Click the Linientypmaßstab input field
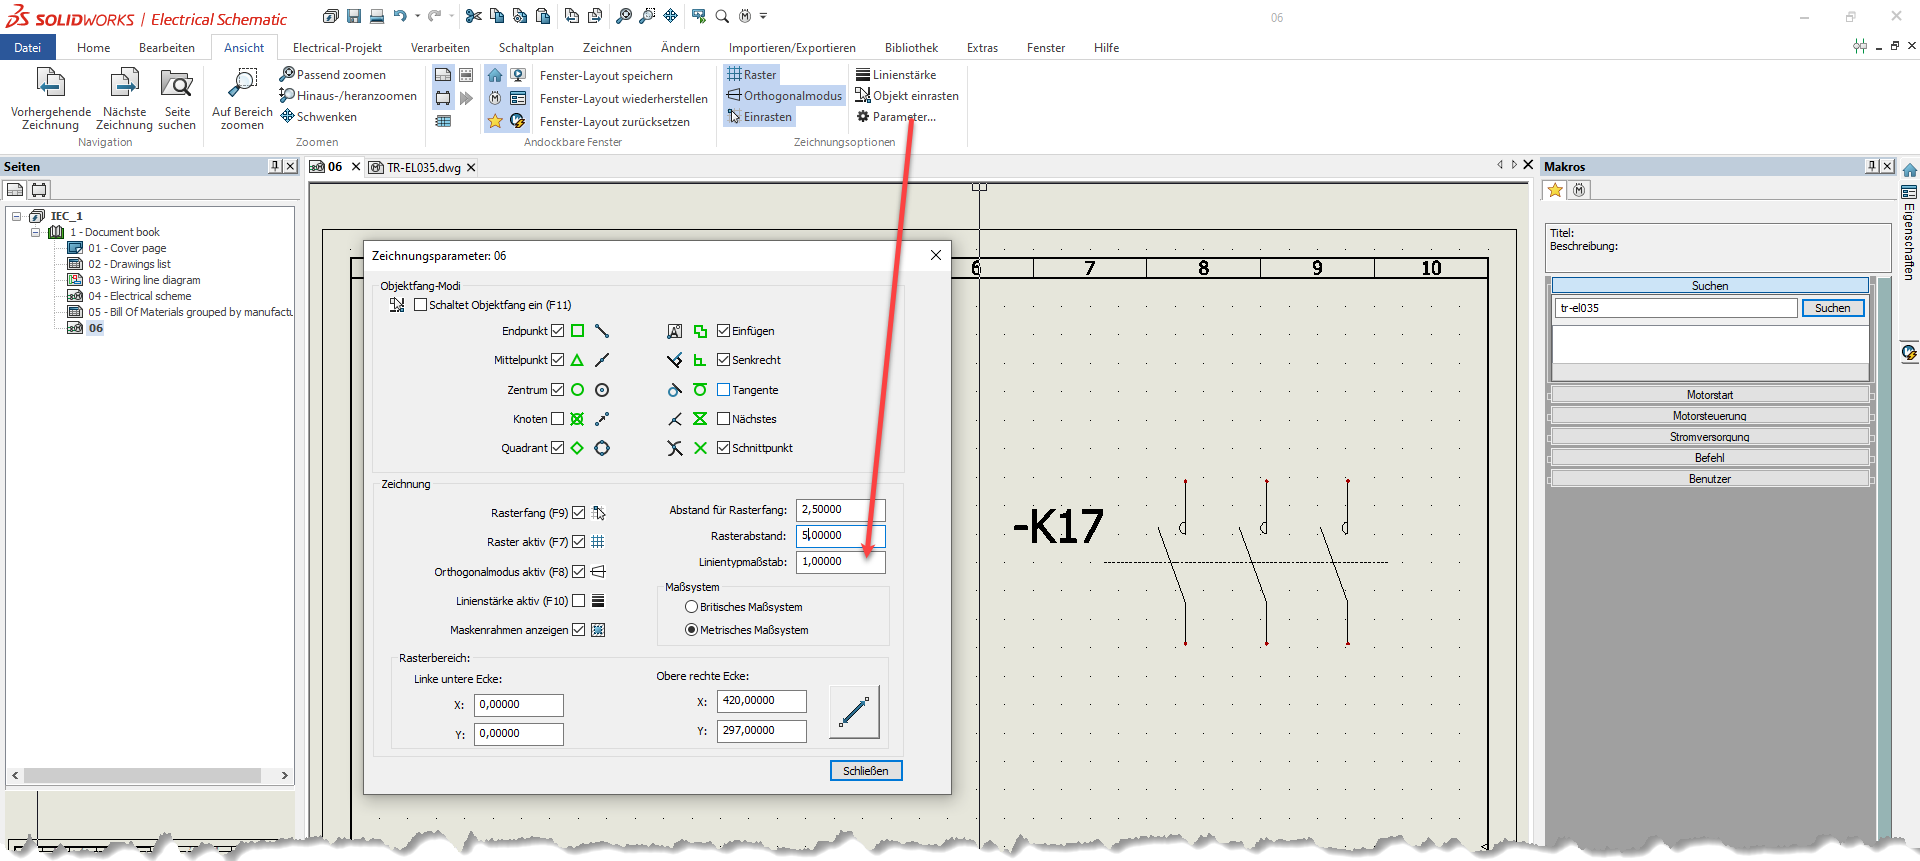This screenshot has height=861, width=1920. tap(839, 562)
